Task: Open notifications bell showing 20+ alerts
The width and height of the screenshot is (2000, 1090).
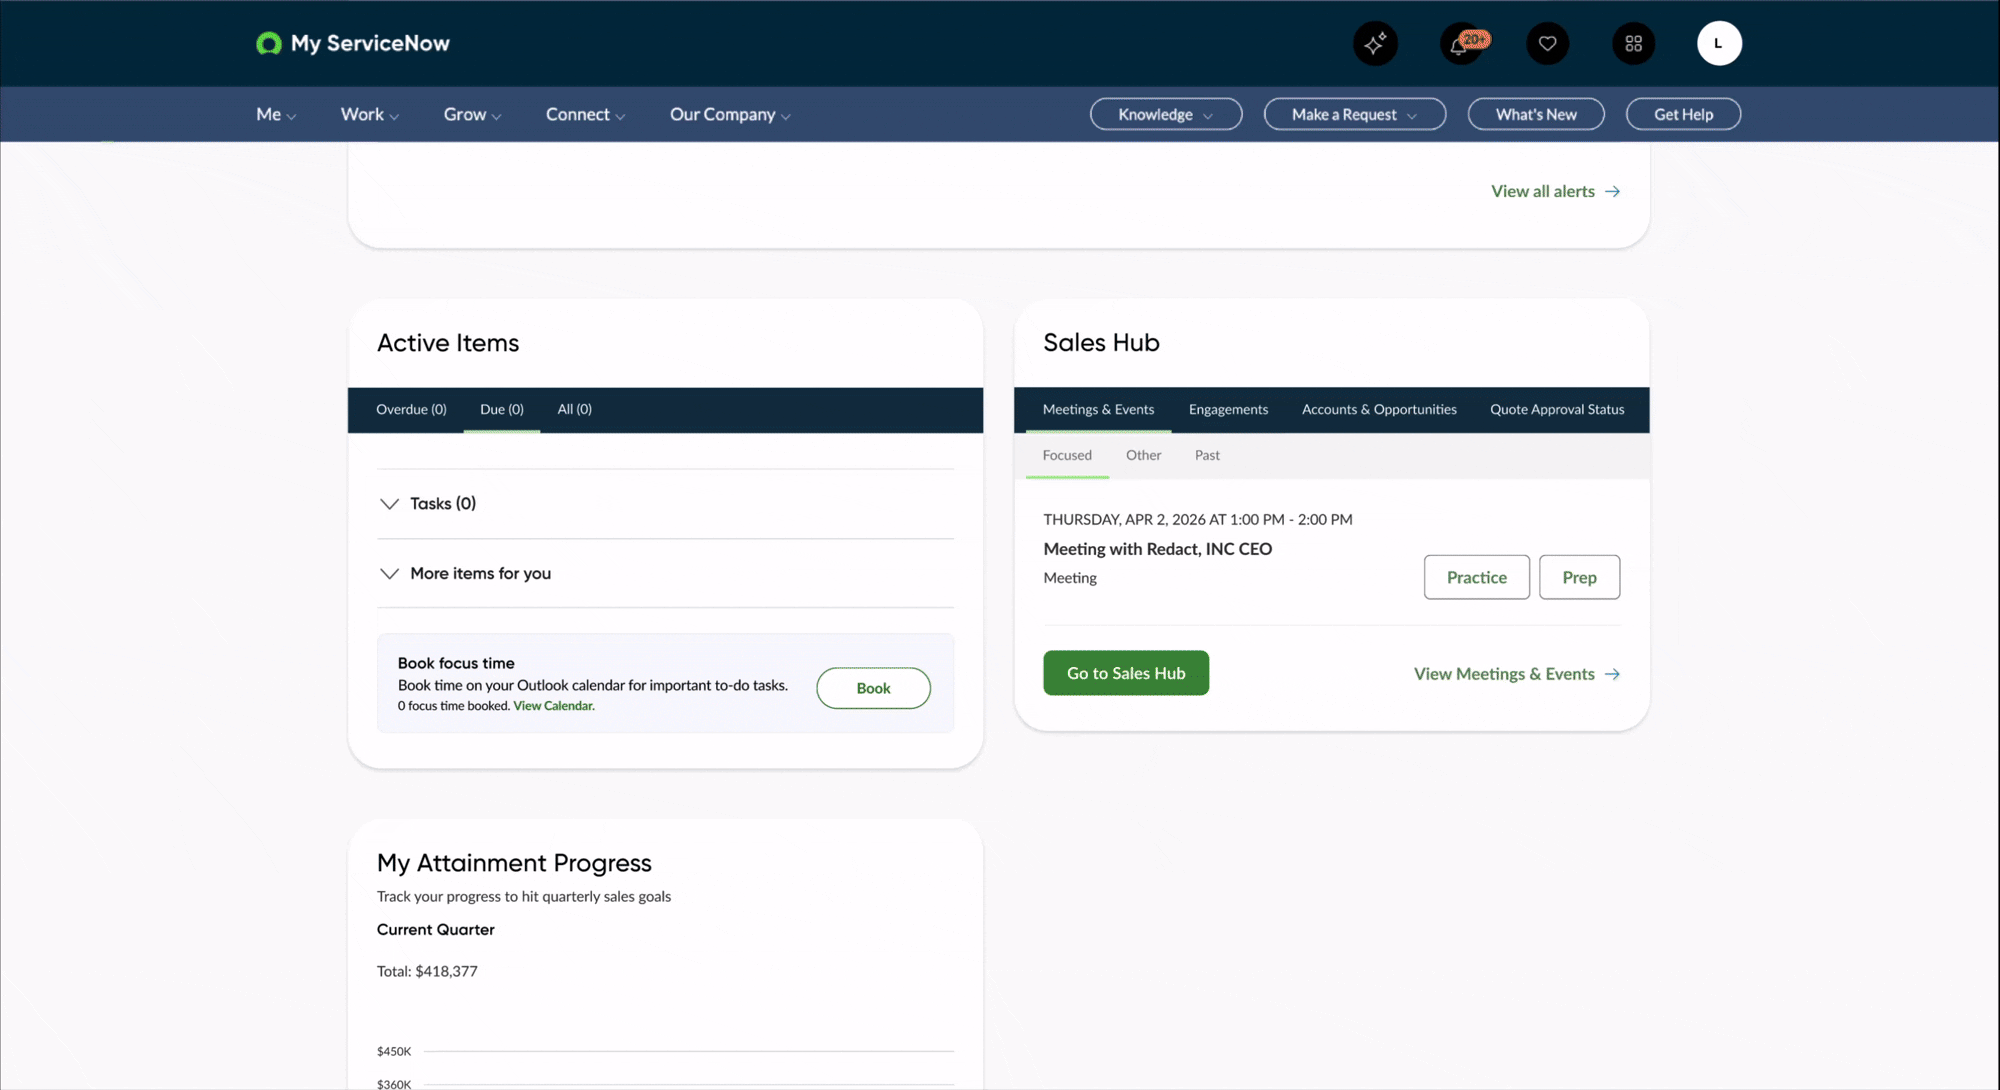Action: (1461, 43)
